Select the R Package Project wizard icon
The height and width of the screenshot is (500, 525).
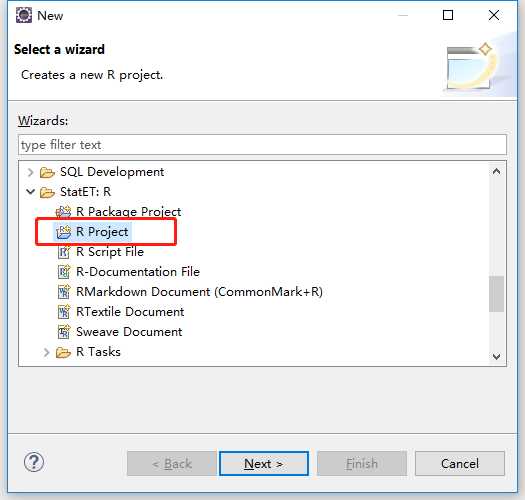[x=63, y=212]
